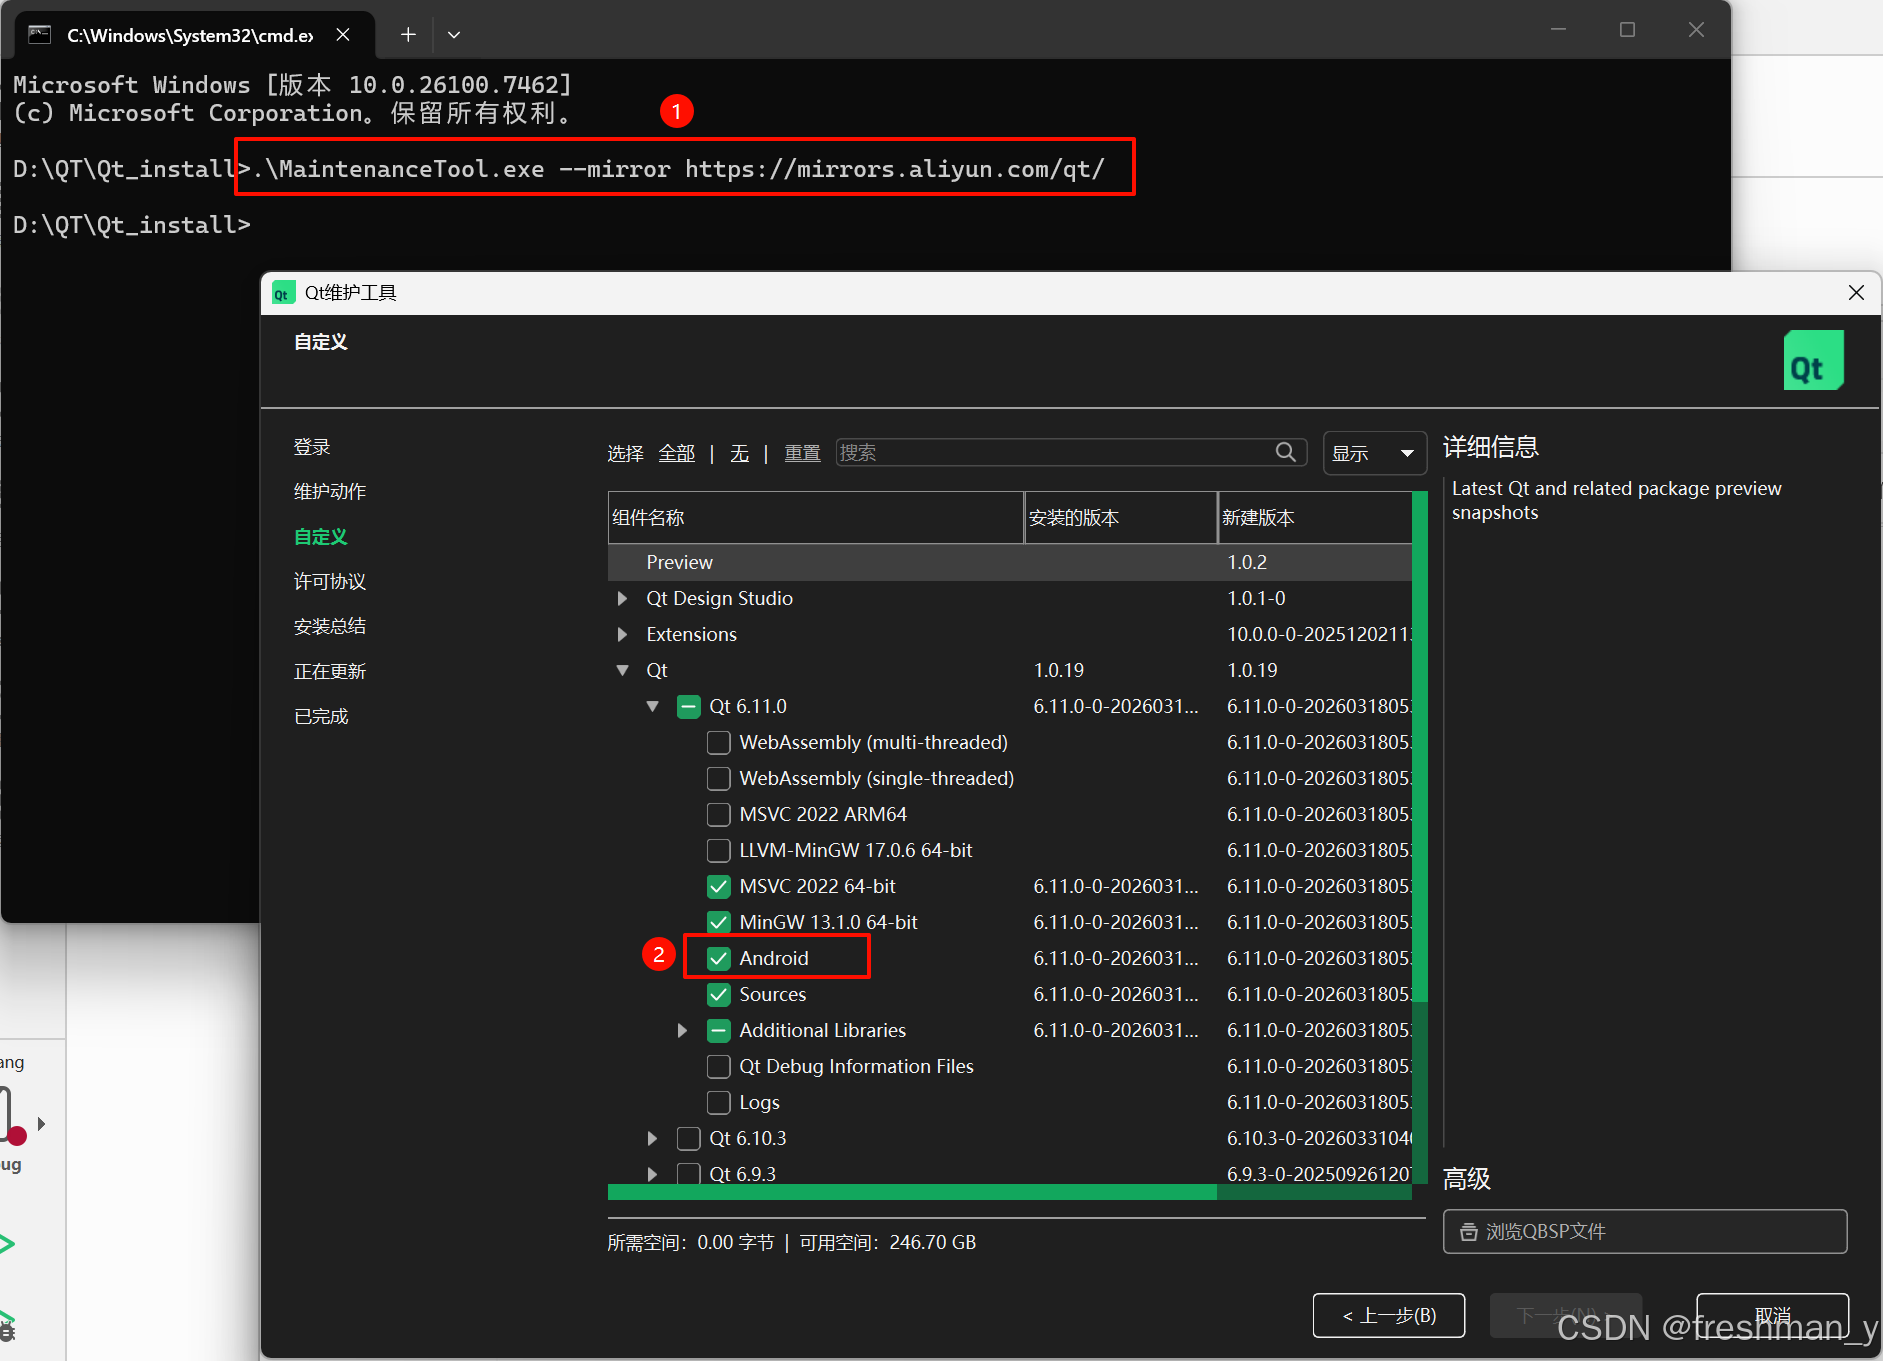Select 已完成 step in sidebar
Viewport: 1883px width, 1361px height.
click(x=321, y=716)
